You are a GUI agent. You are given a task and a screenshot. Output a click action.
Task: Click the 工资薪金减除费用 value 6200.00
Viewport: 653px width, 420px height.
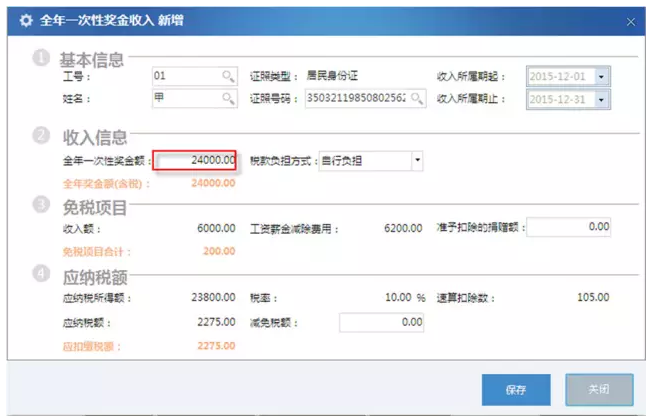[403, 228]
